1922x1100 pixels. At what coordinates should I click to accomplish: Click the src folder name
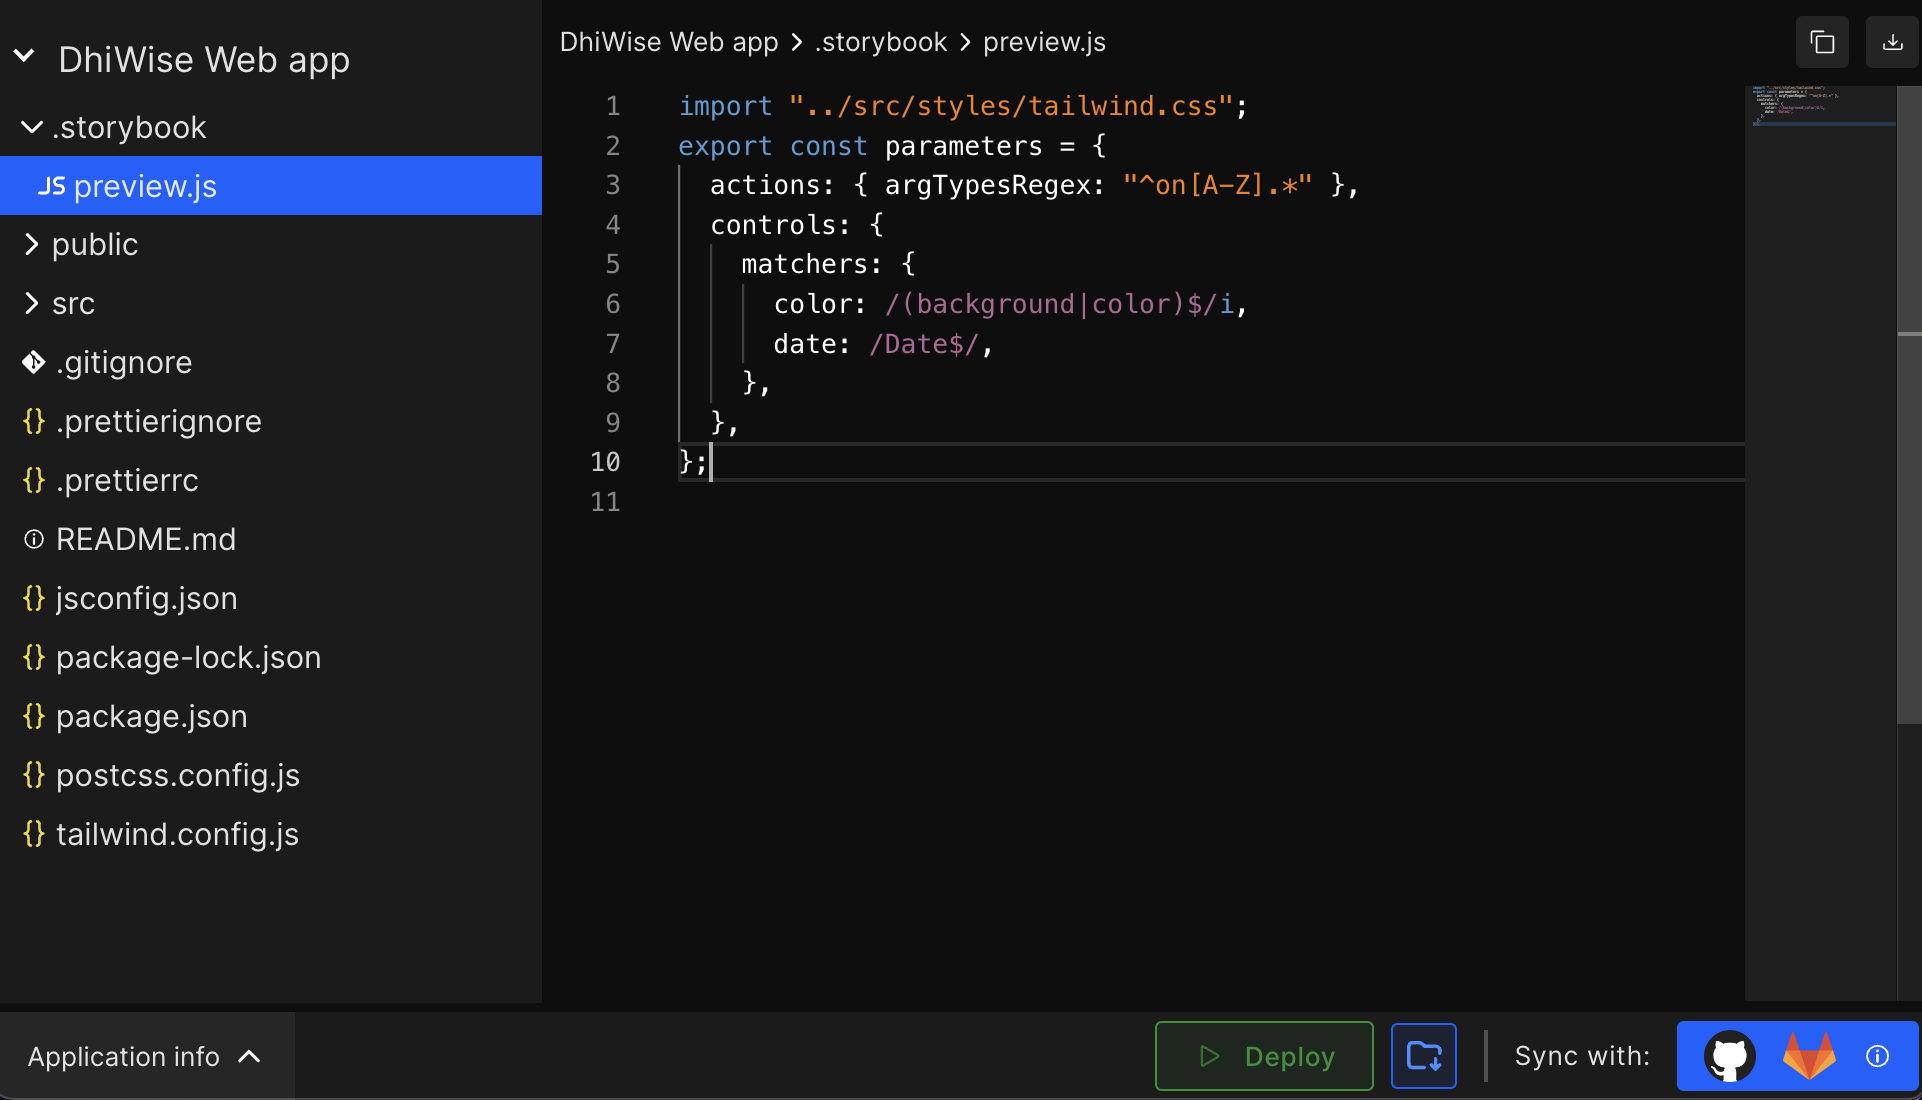[73, 304]
